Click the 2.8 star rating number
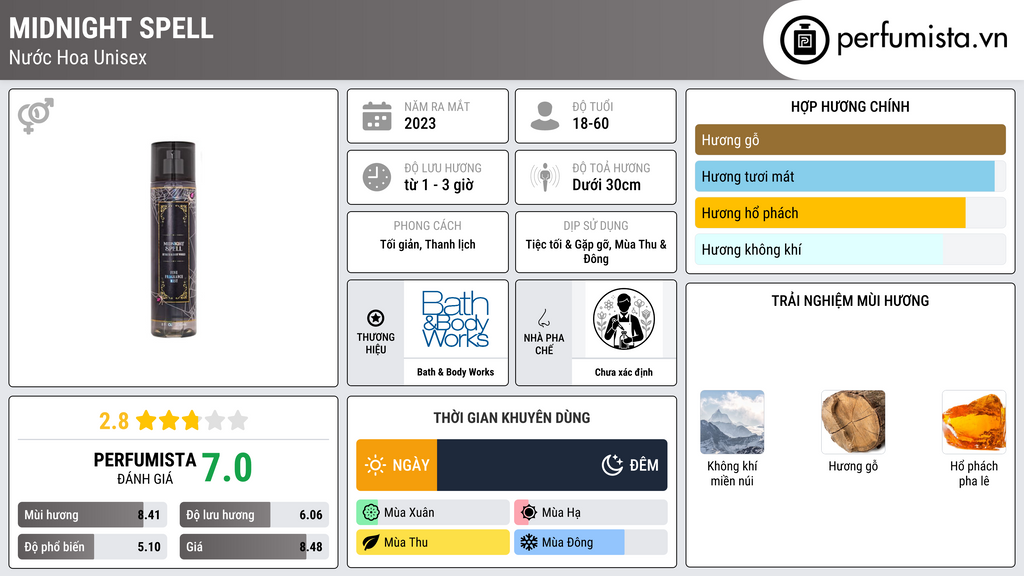 click(x=114, y=421)
